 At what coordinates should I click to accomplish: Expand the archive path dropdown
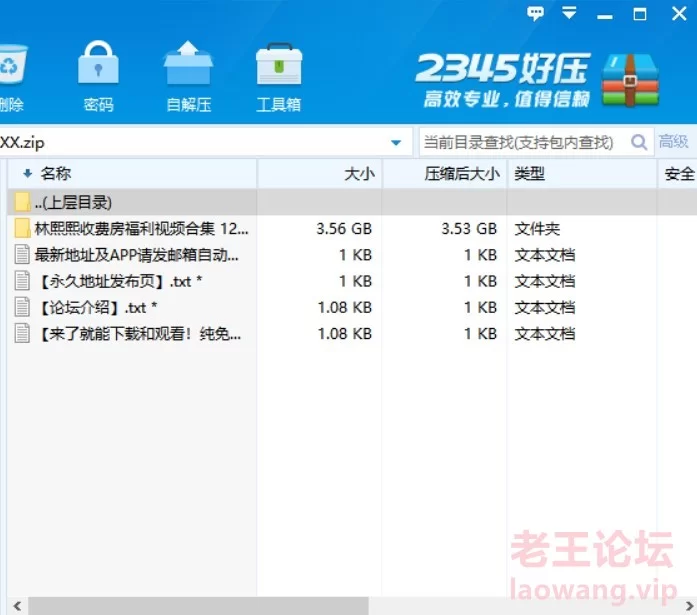click(x=396, y=143)
